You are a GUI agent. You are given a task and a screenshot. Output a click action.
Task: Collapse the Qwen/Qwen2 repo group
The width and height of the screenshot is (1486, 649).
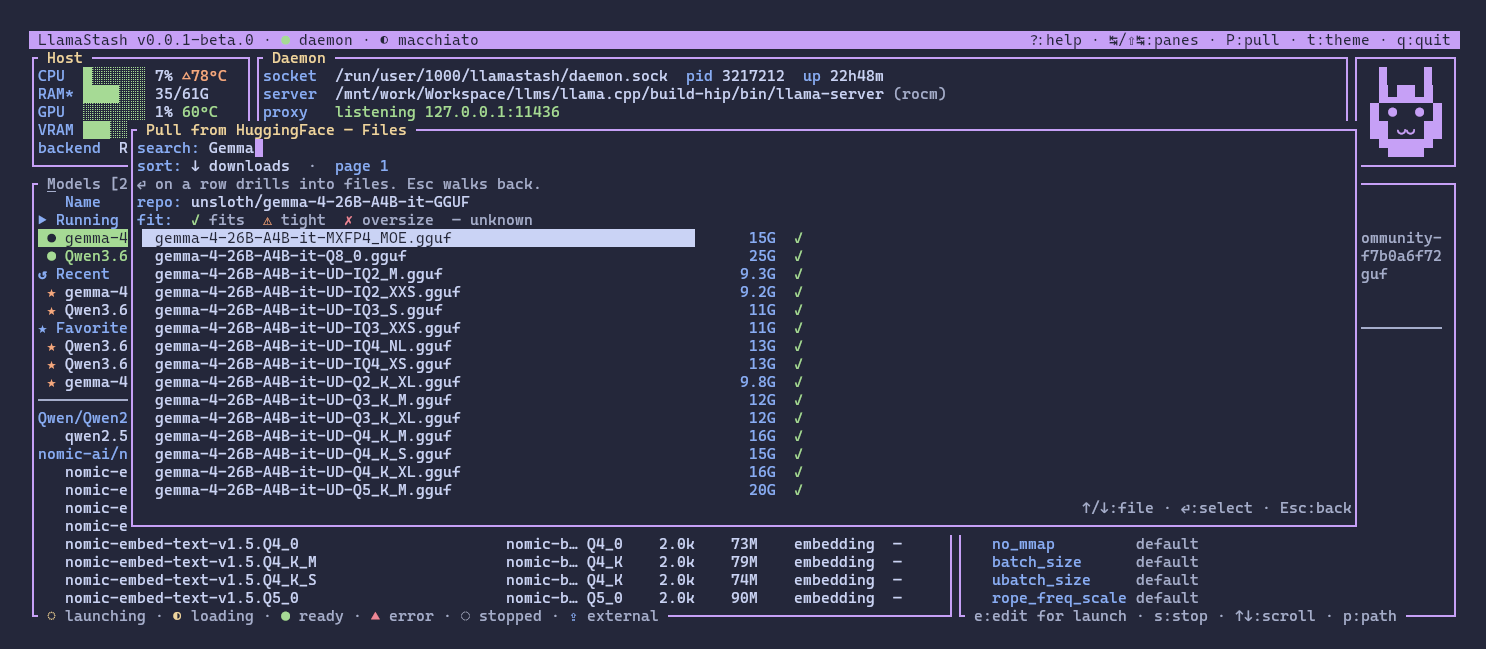(x=83, y=418)
